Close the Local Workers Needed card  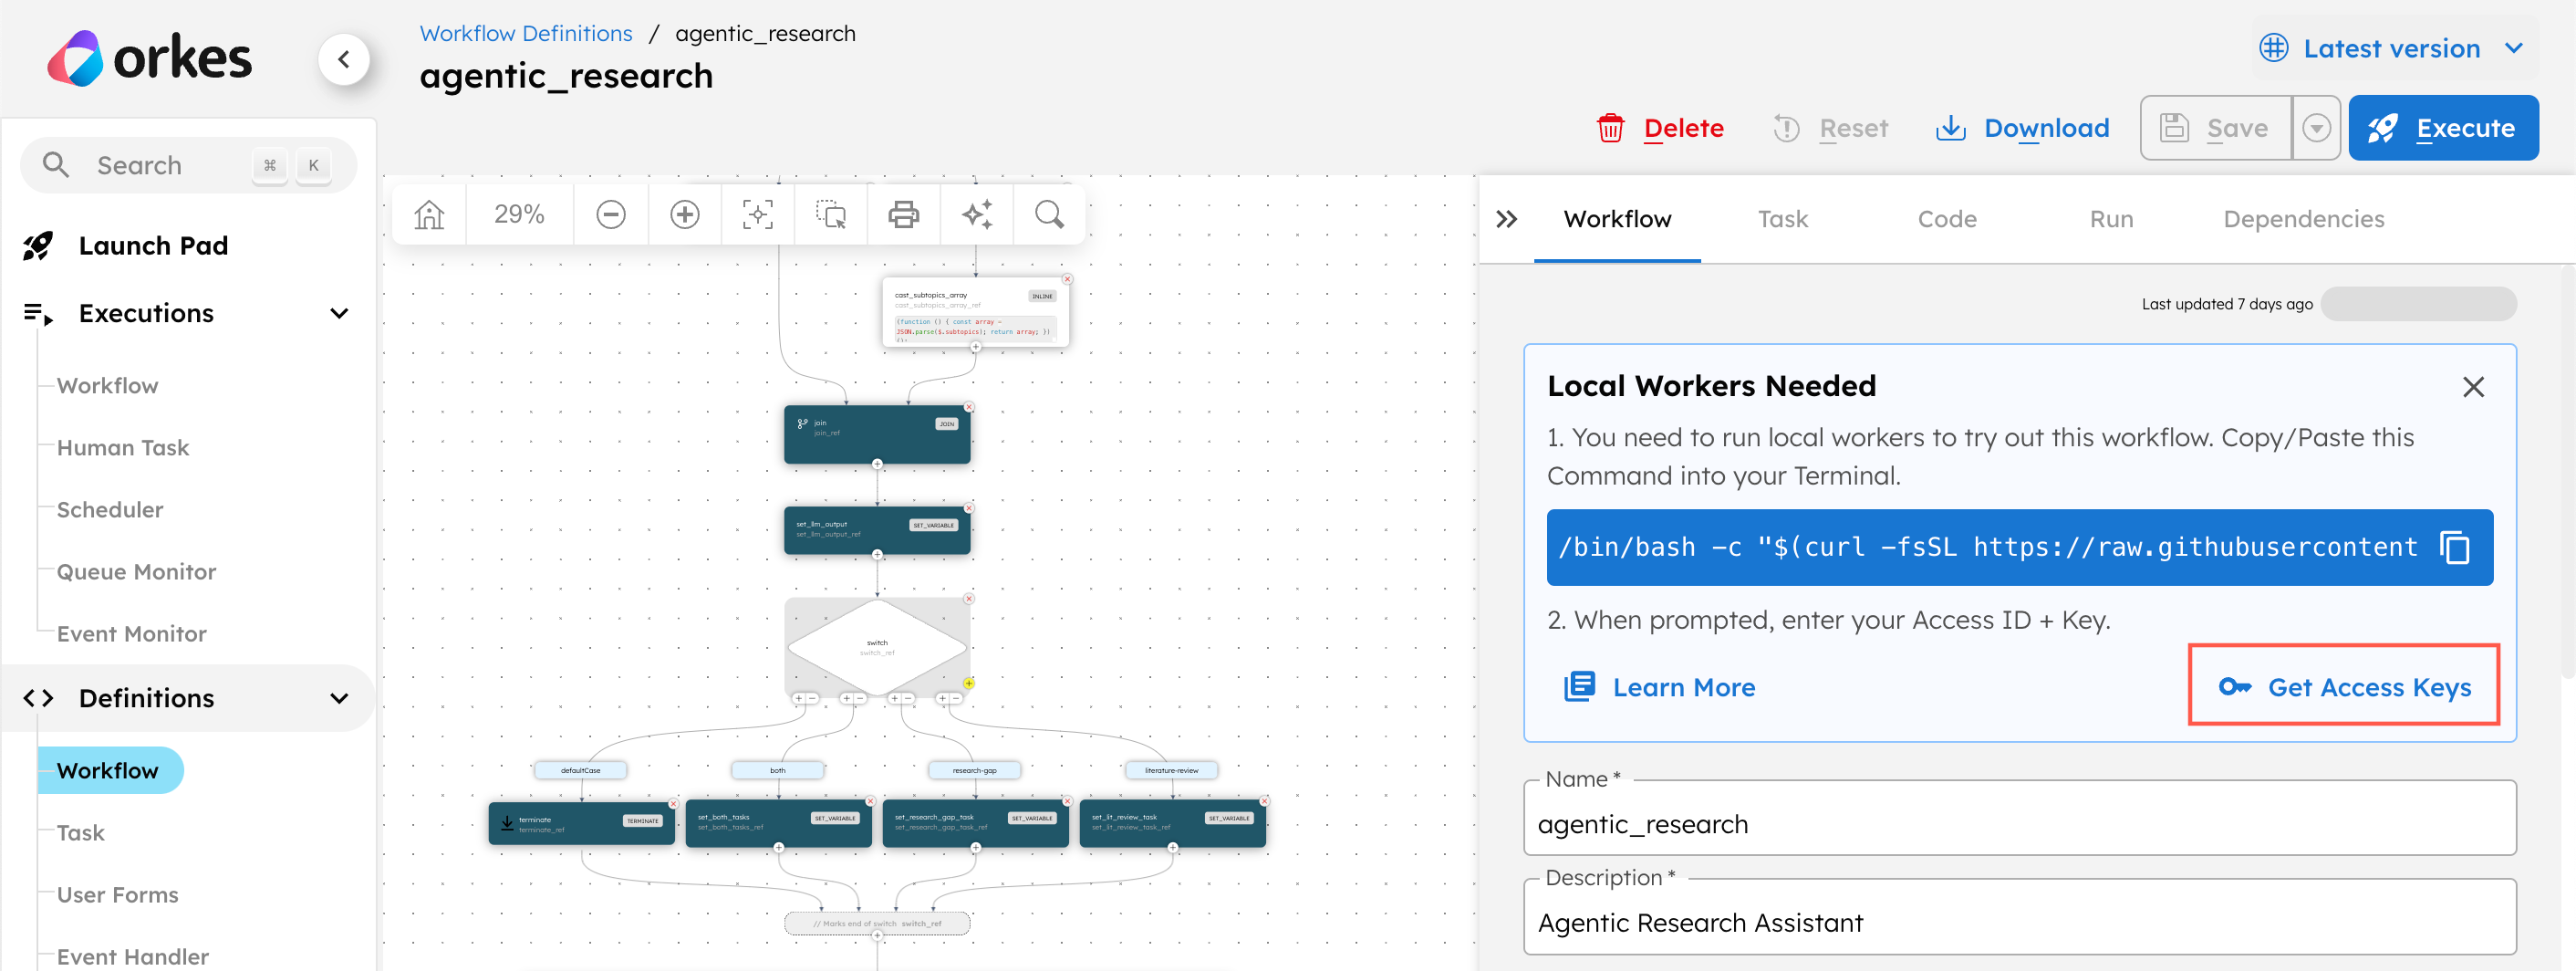(2473, 387)
